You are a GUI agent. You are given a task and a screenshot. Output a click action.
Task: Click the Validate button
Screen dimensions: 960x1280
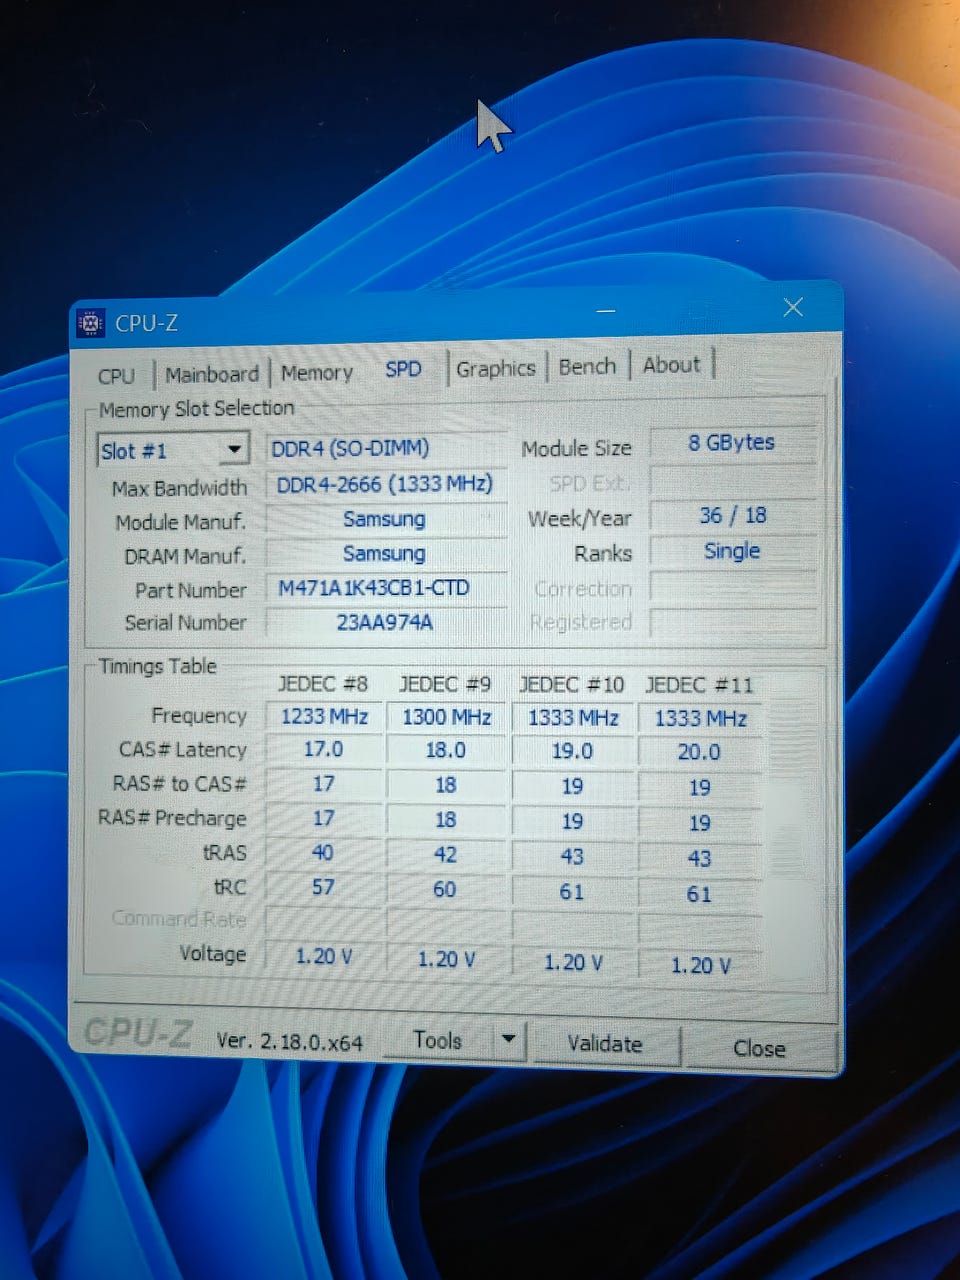click(605, 1044)
